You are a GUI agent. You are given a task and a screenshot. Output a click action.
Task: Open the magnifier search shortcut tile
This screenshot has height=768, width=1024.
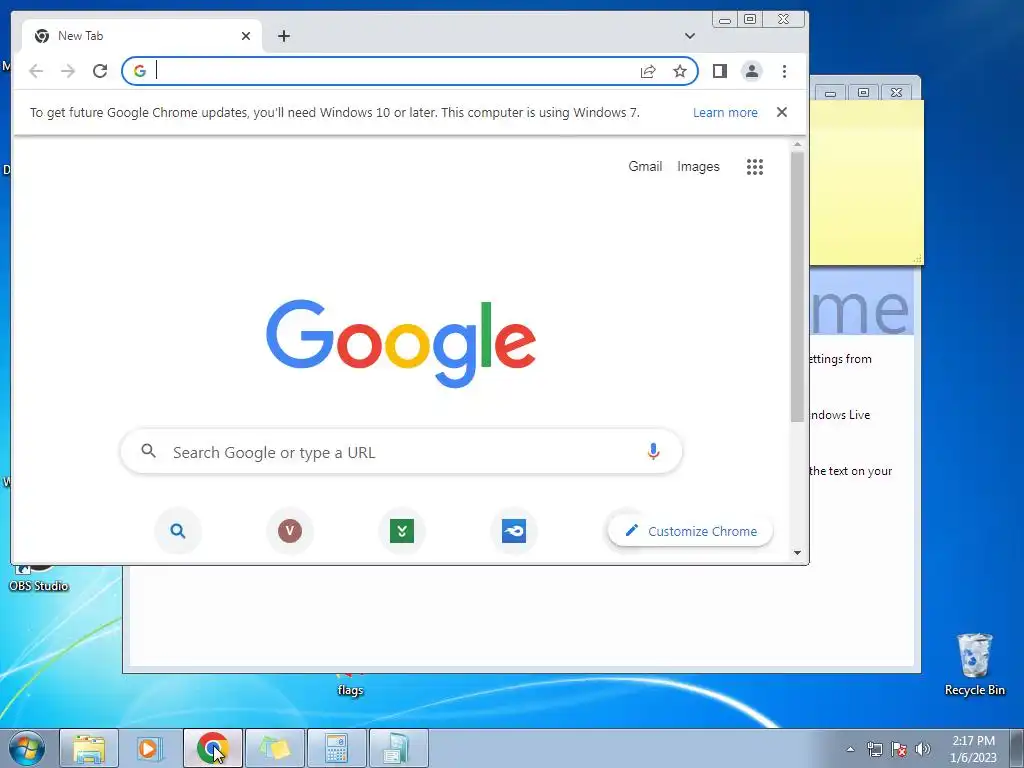click(178, 531)
